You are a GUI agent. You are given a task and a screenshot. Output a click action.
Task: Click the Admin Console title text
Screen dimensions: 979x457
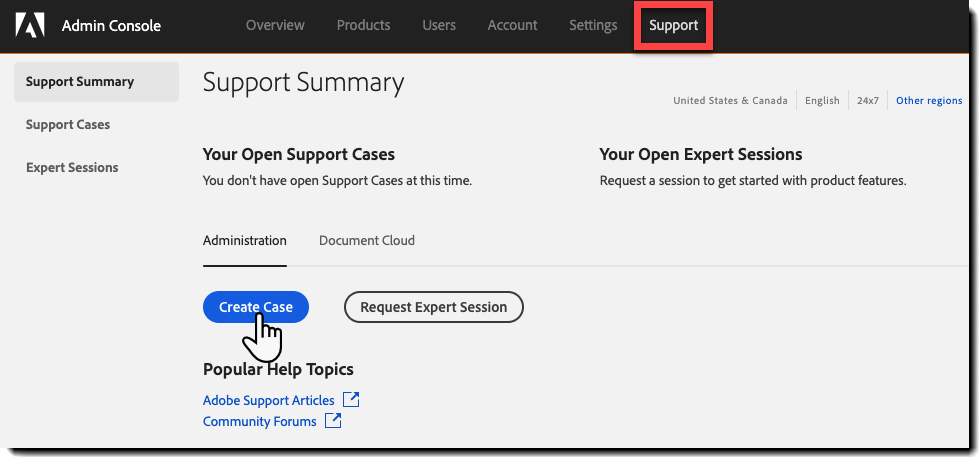pyautogui.click(x=111, y=26)
